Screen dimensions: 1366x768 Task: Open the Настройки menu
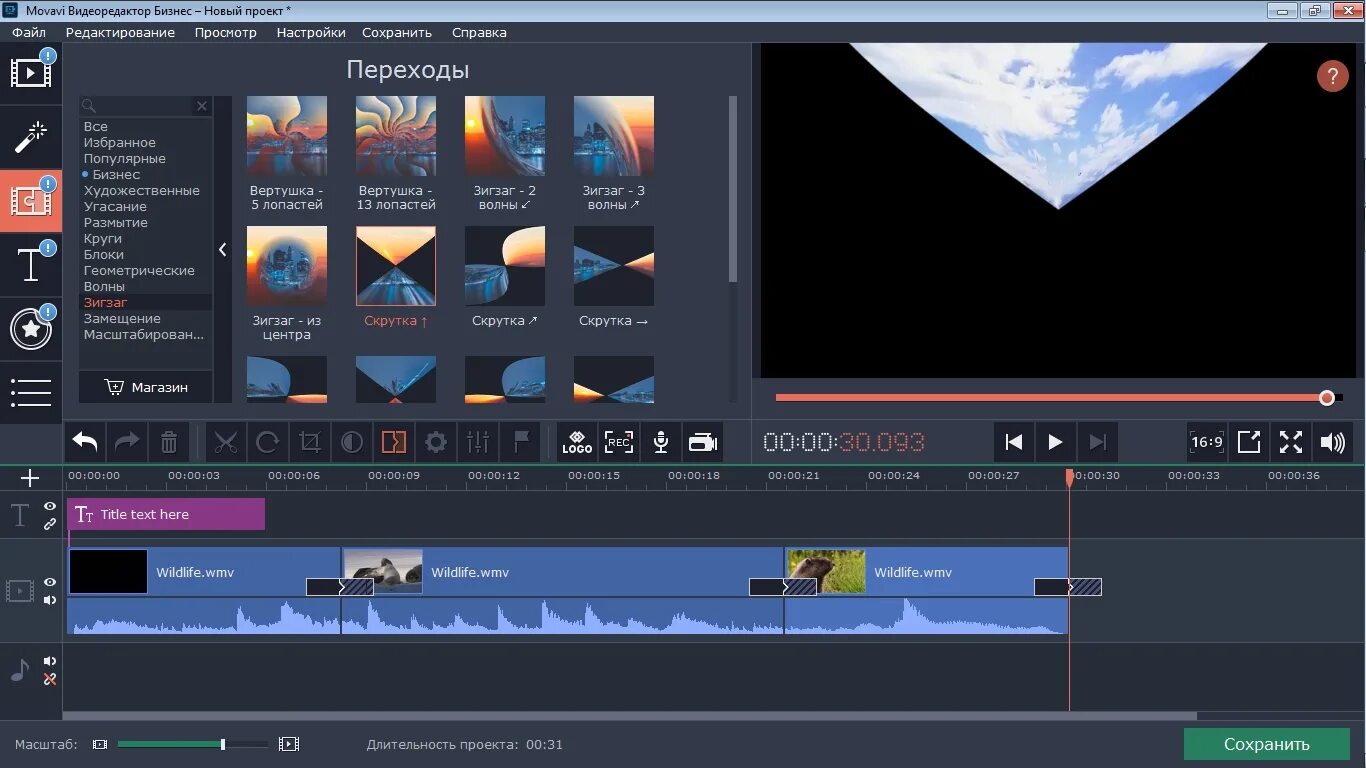311,32
